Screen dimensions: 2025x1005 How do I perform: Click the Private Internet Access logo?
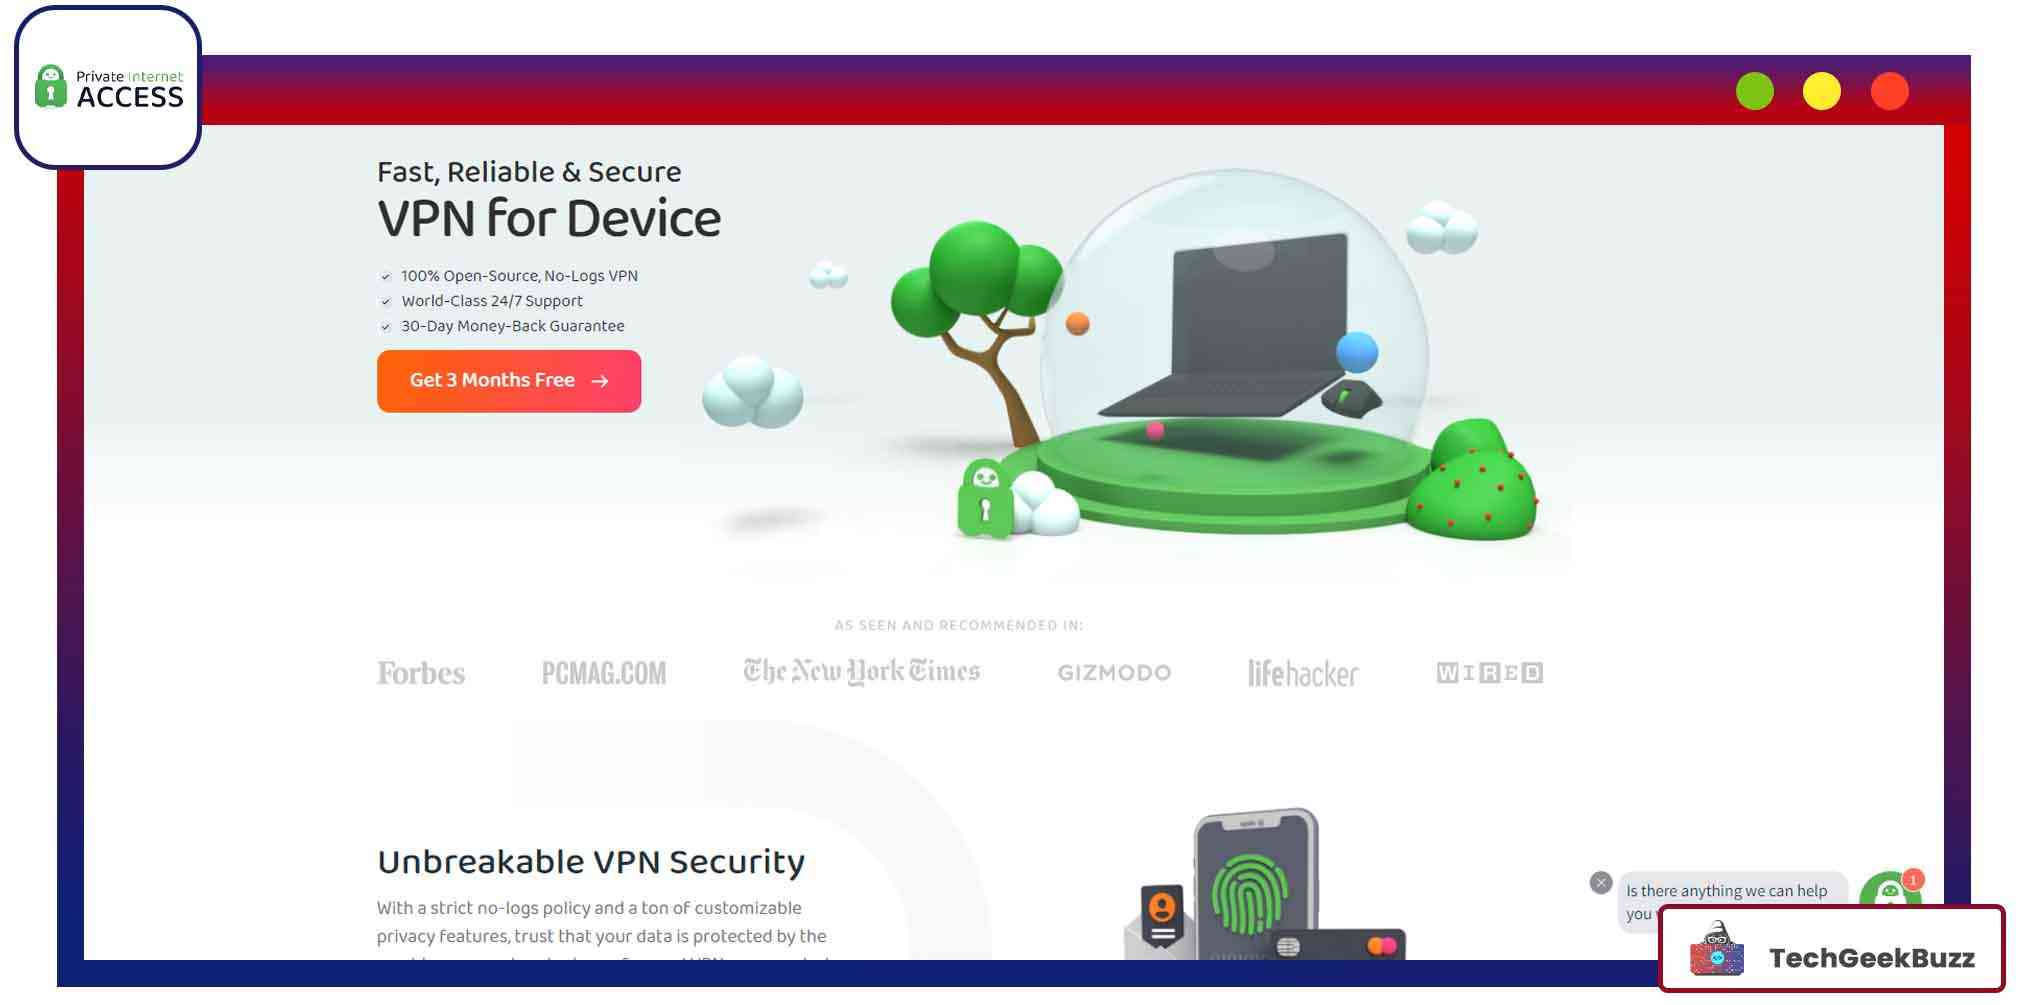click(x=108, y=88)
